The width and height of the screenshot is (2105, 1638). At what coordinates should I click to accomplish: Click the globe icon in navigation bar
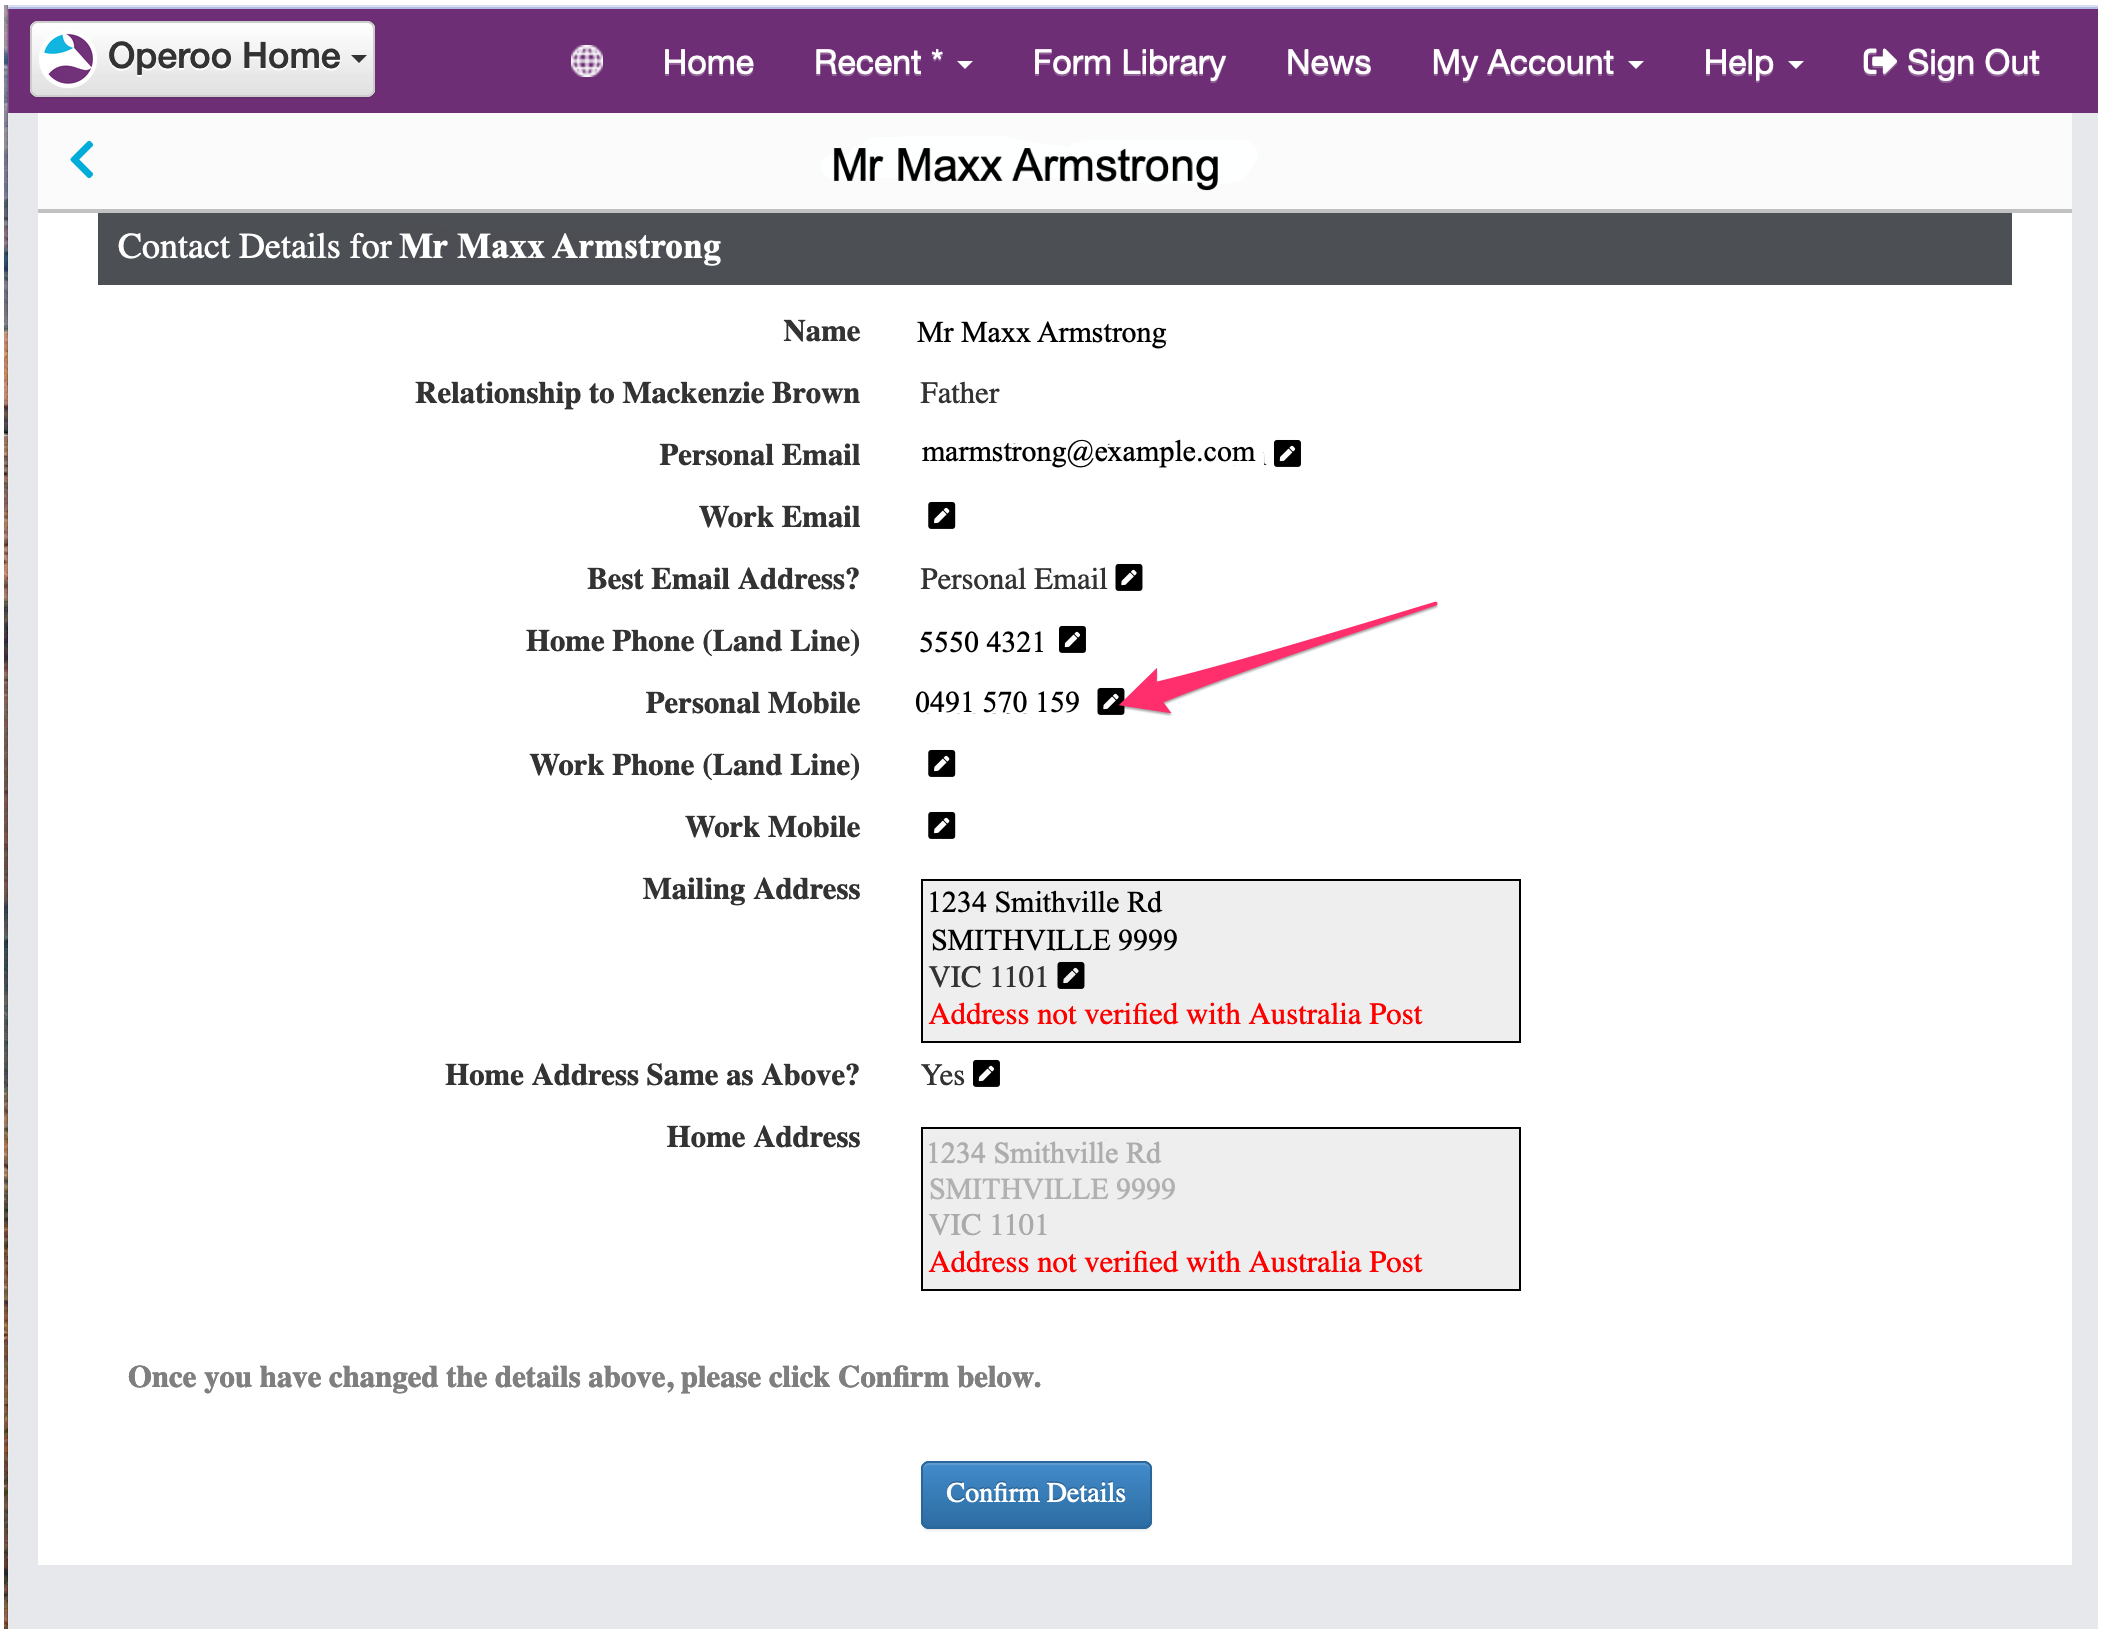point(587,62)
